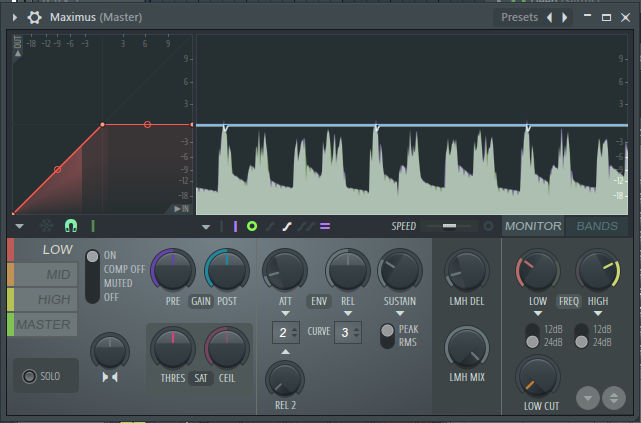This screenshot has height=423, width=641.
Task: Click the ATT attack knob
Action: [x=285, y=270]
